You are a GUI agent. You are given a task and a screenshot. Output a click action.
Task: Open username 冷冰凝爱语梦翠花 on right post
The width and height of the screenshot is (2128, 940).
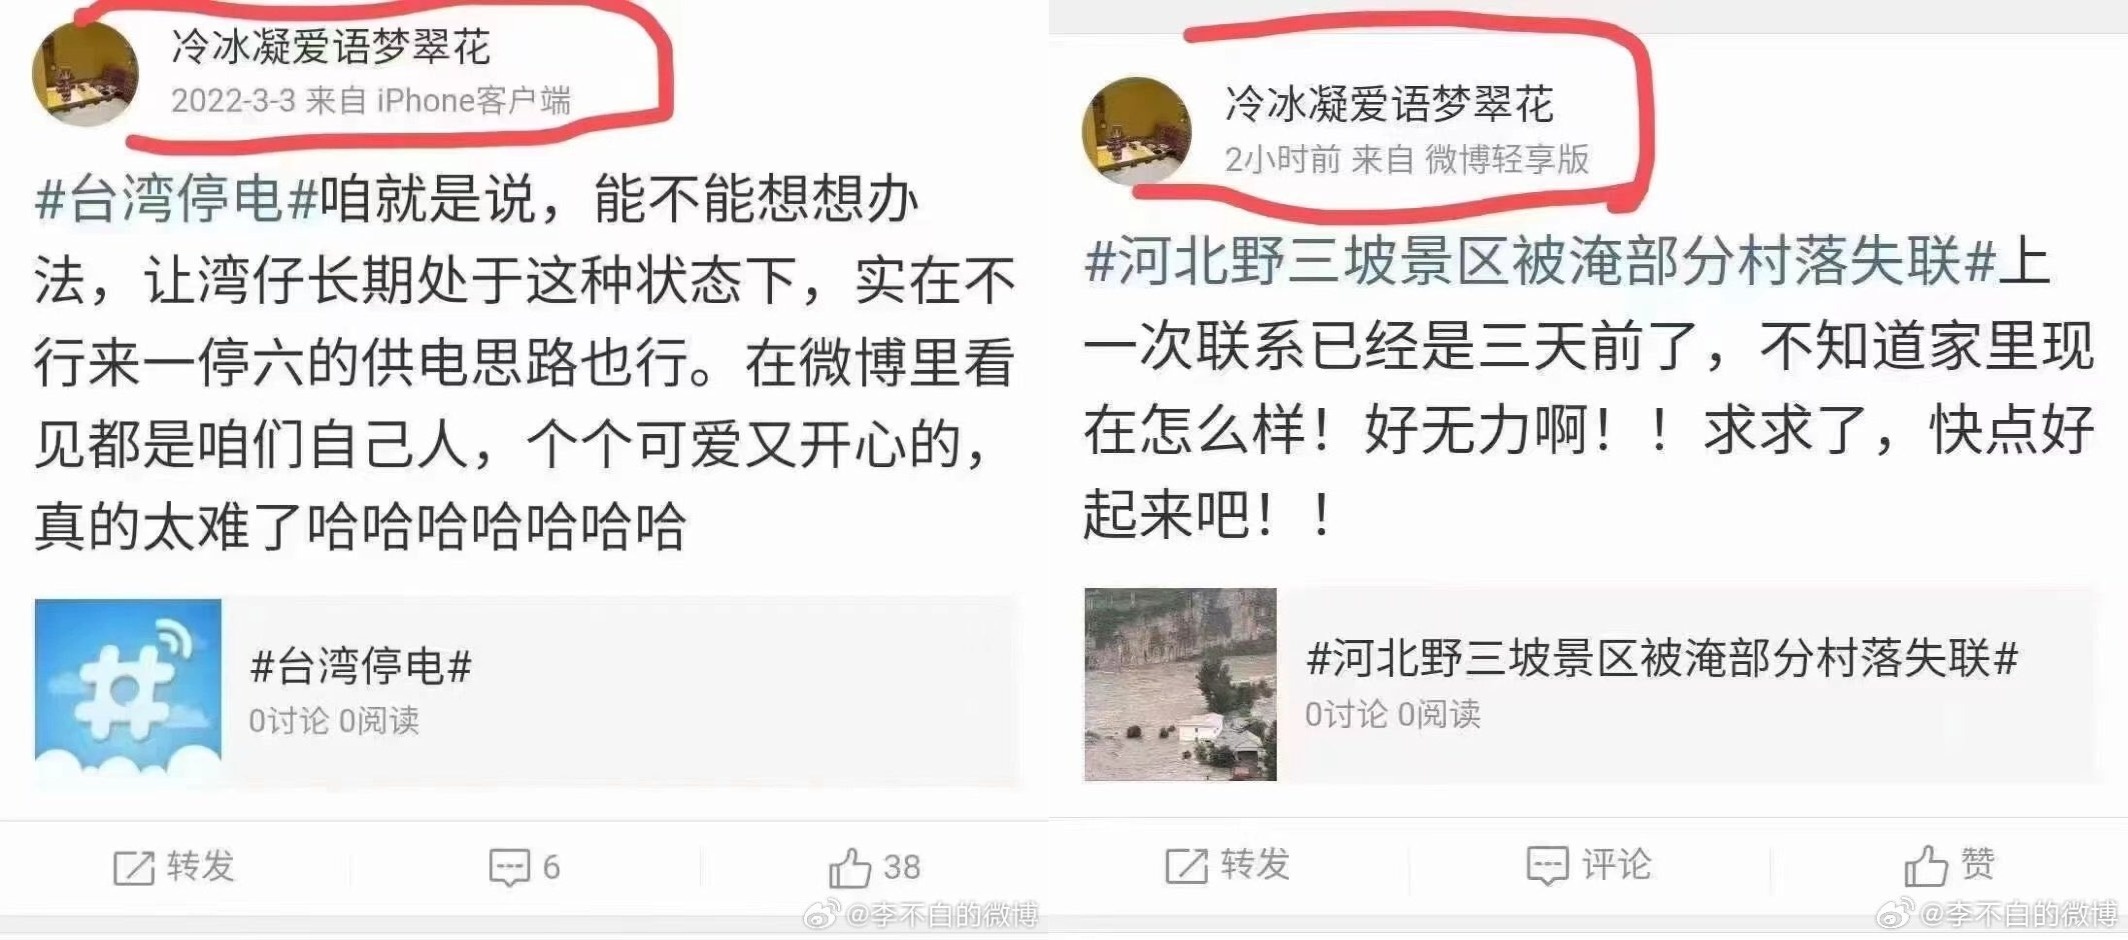pyautogui.click(x=1389, y=104)
